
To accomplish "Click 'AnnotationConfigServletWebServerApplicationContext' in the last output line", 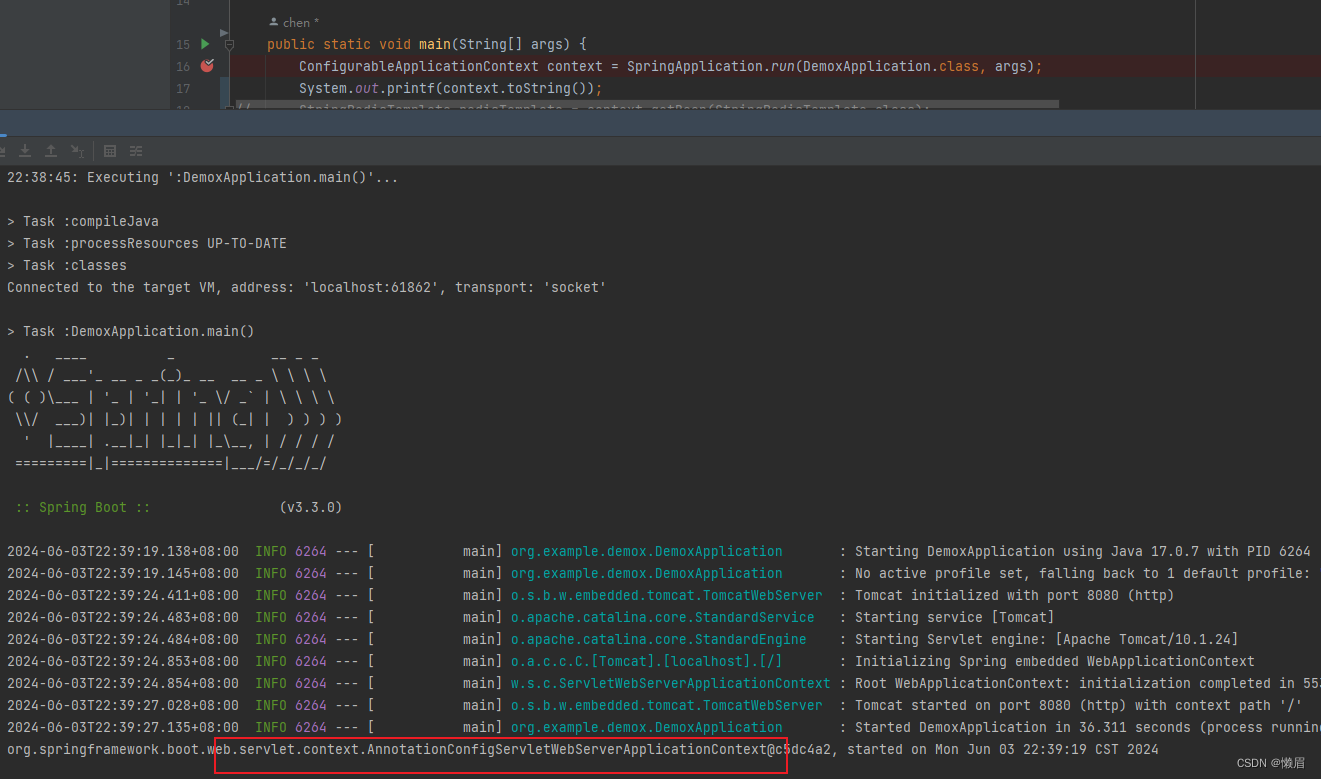I will pyautogui.click(x=567, y=749).
